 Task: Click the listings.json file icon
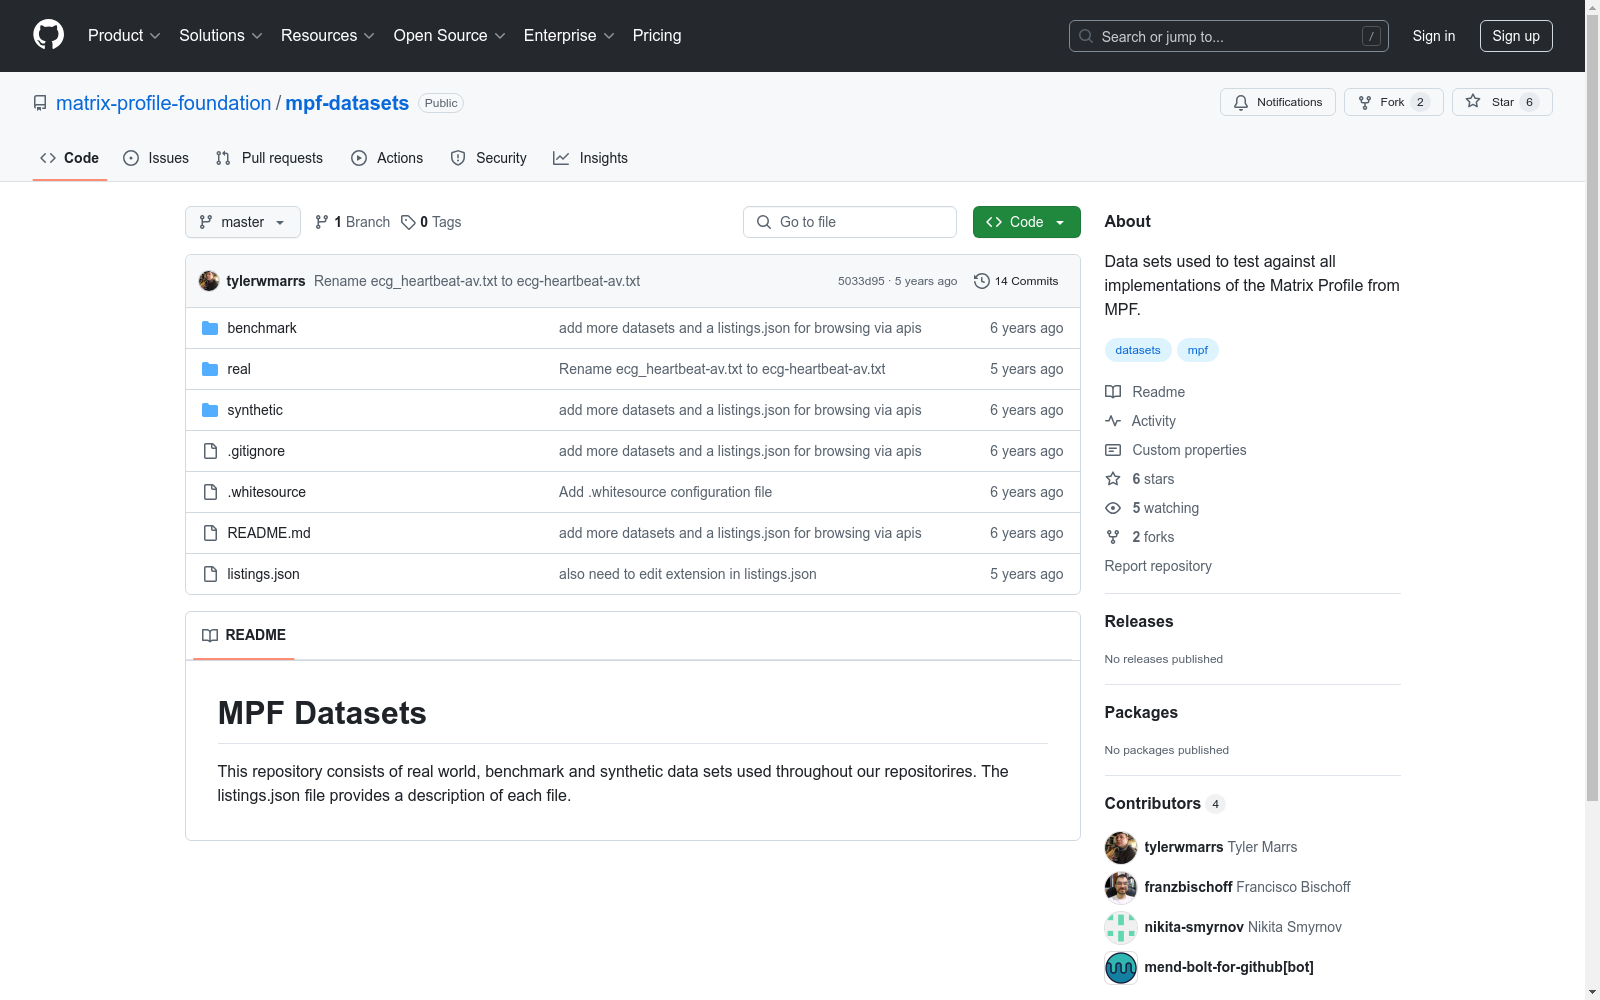210,574
